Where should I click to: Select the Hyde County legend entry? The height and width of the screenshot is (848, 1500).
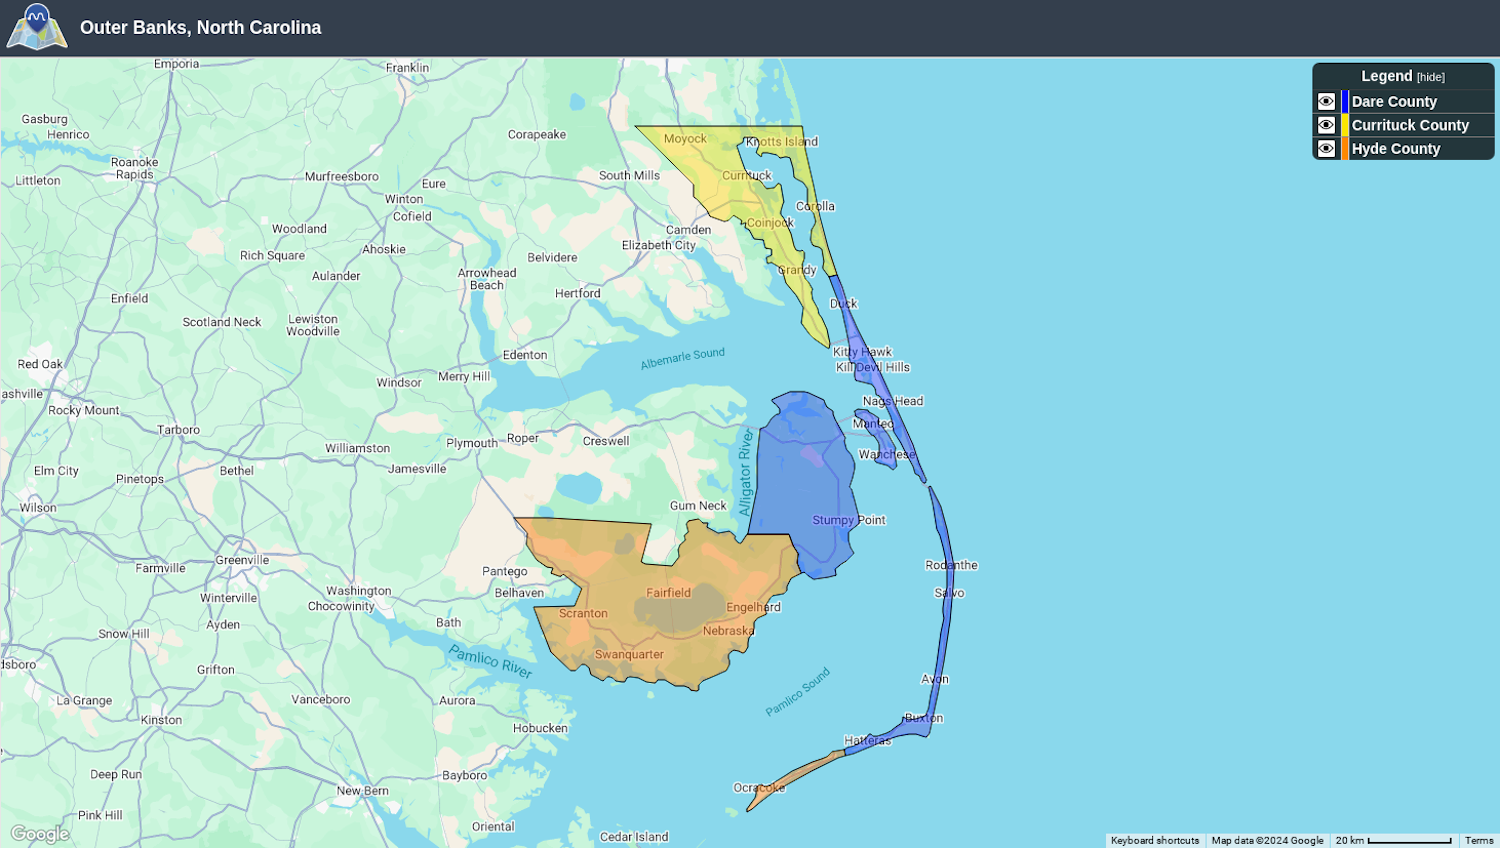tap(1396, 147)
